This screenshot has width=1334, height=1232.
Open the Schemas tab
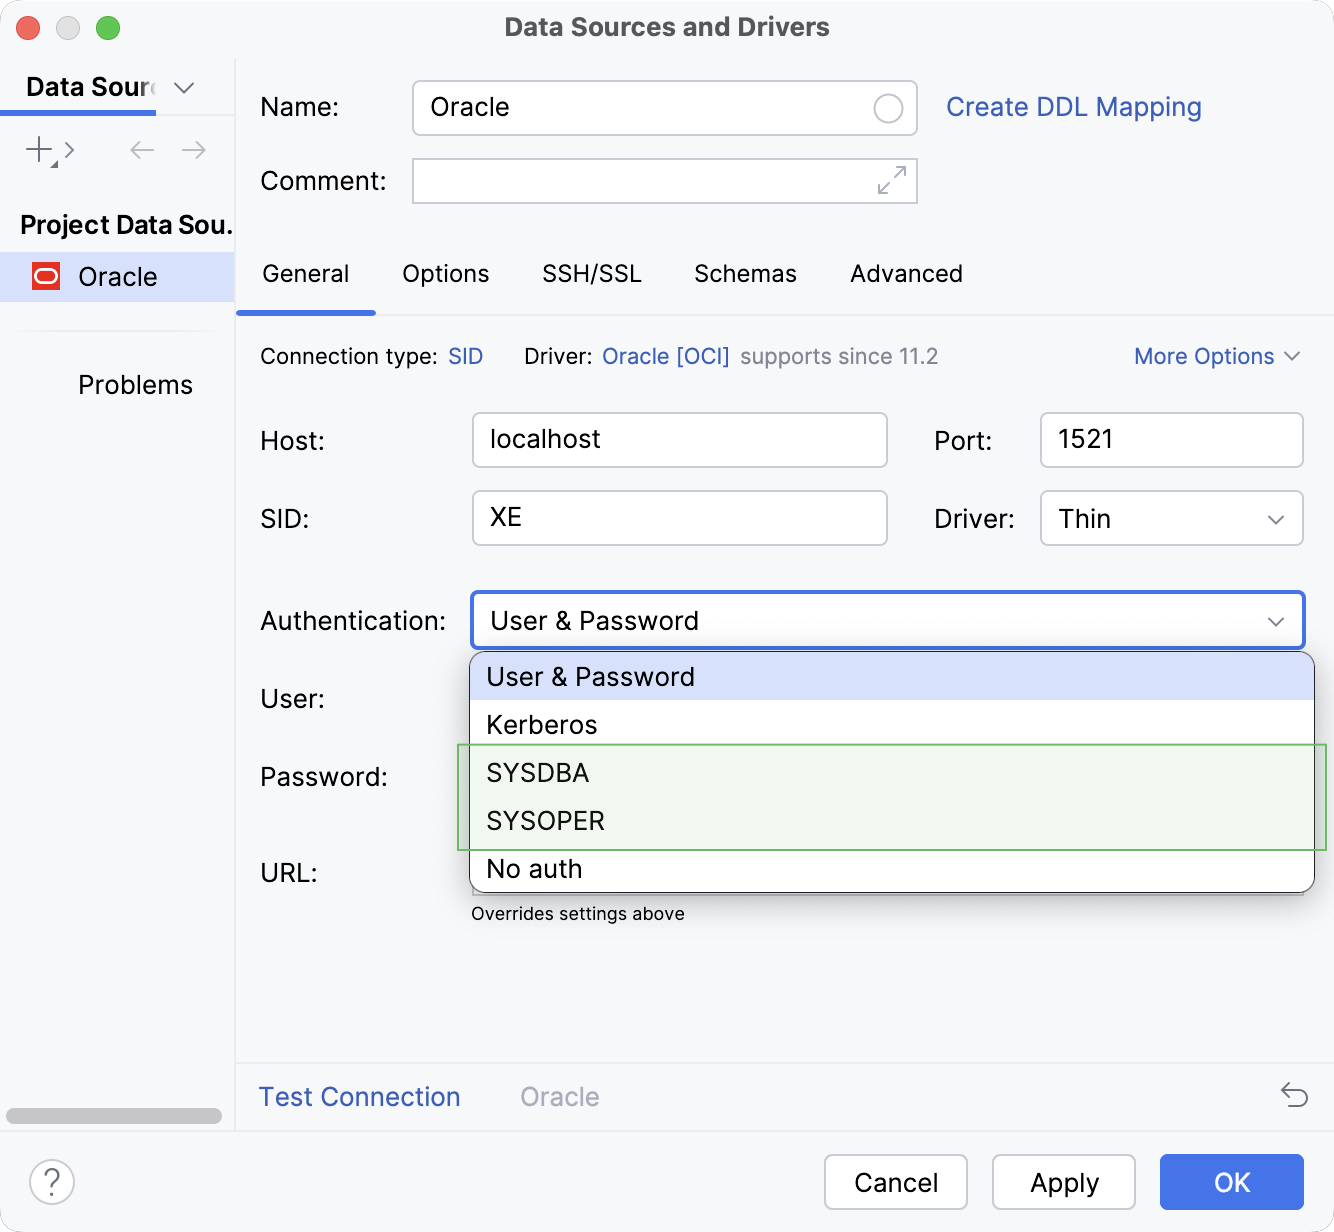click(746, 274)
